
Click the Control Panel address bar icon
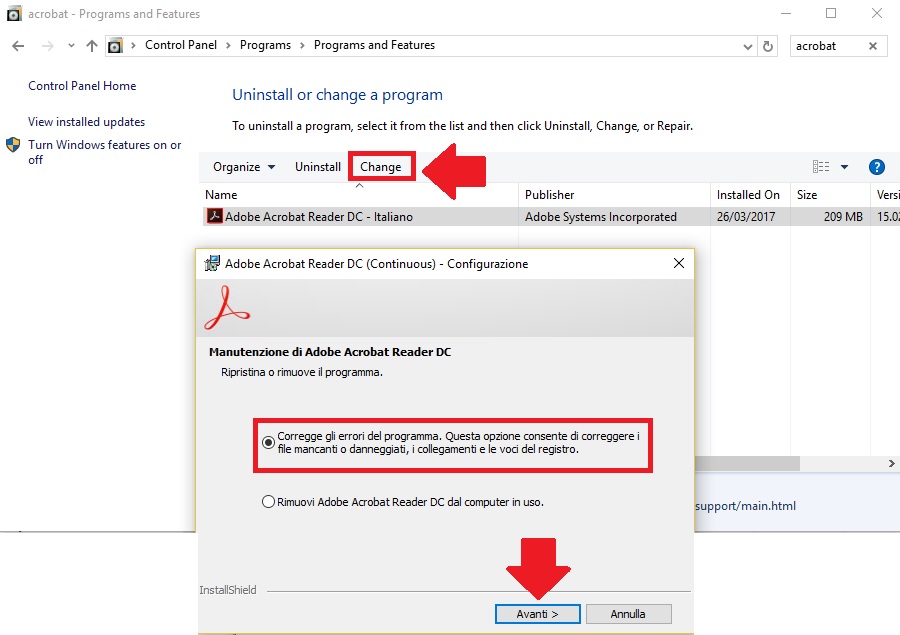115,46
